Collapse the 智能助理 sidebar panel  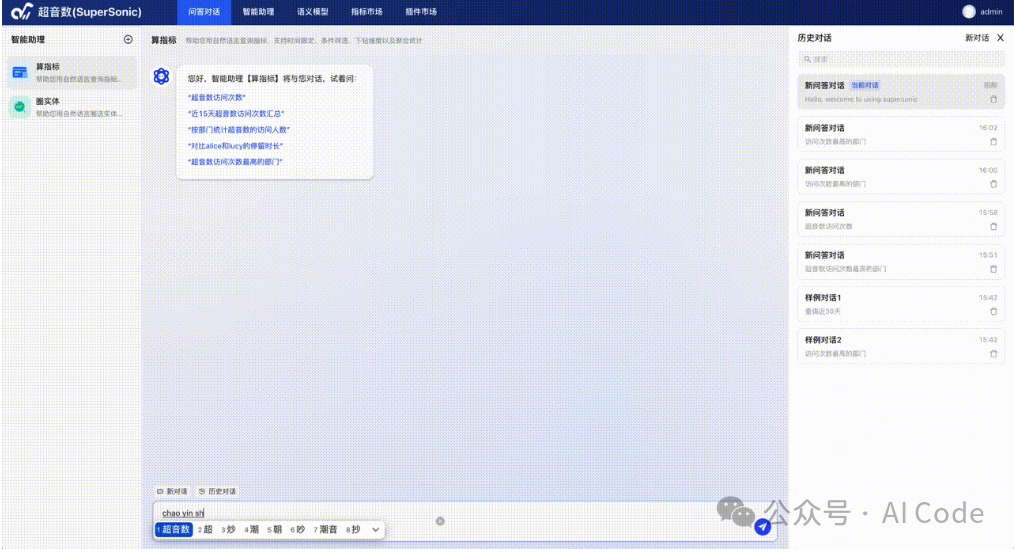click(x=128, y=40)
